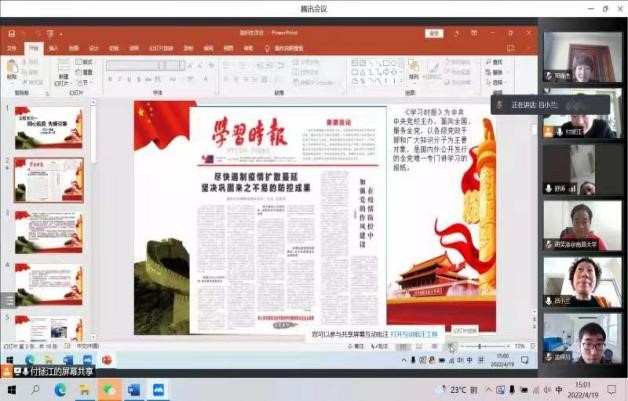Click the PowerPoint zoom slider handle
628x401 pixels.
point(480,346)
